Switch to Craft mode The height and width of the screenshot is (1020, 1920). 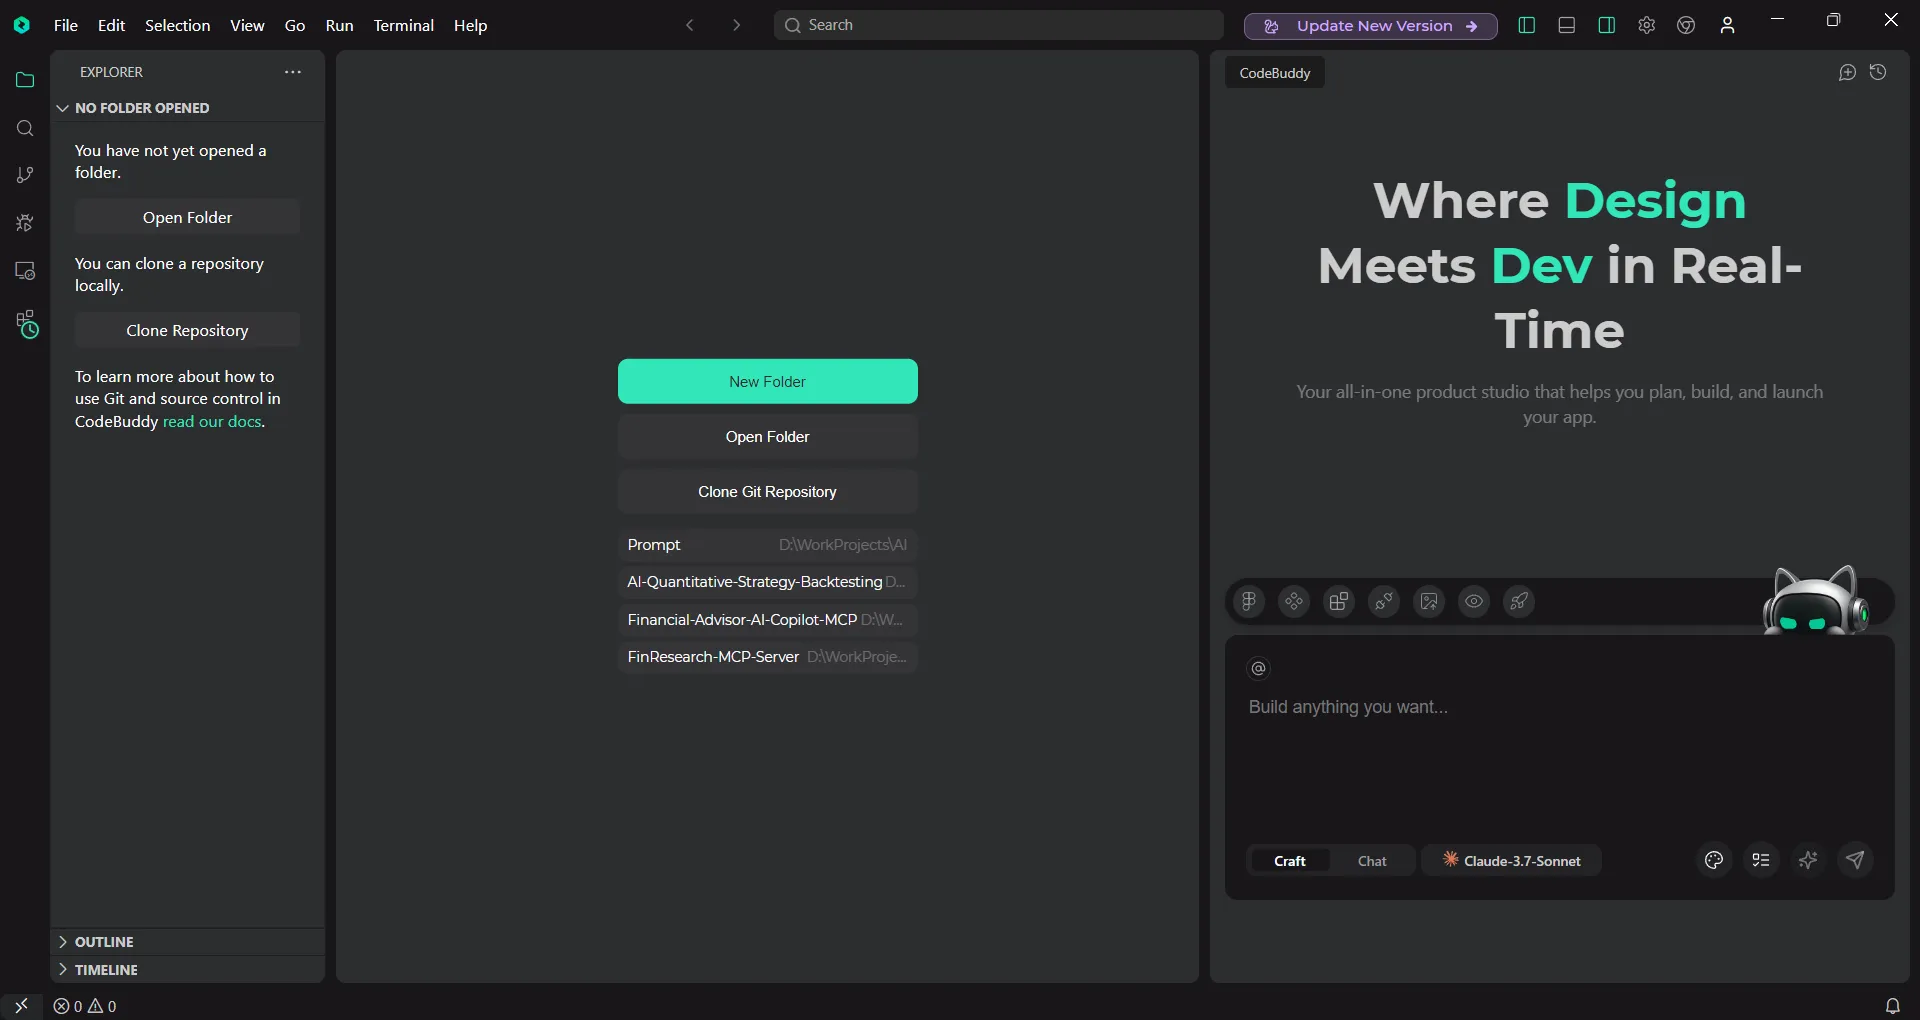pyautogui.click(x=1289, y=861)
